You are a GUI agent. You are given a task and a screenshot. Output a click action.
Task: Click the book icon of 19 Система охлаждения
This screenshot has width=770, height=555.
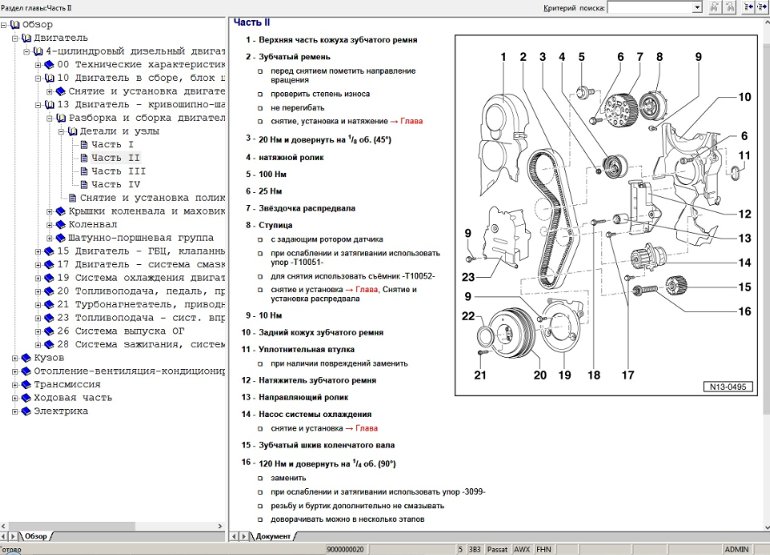[x=49, y=278]
